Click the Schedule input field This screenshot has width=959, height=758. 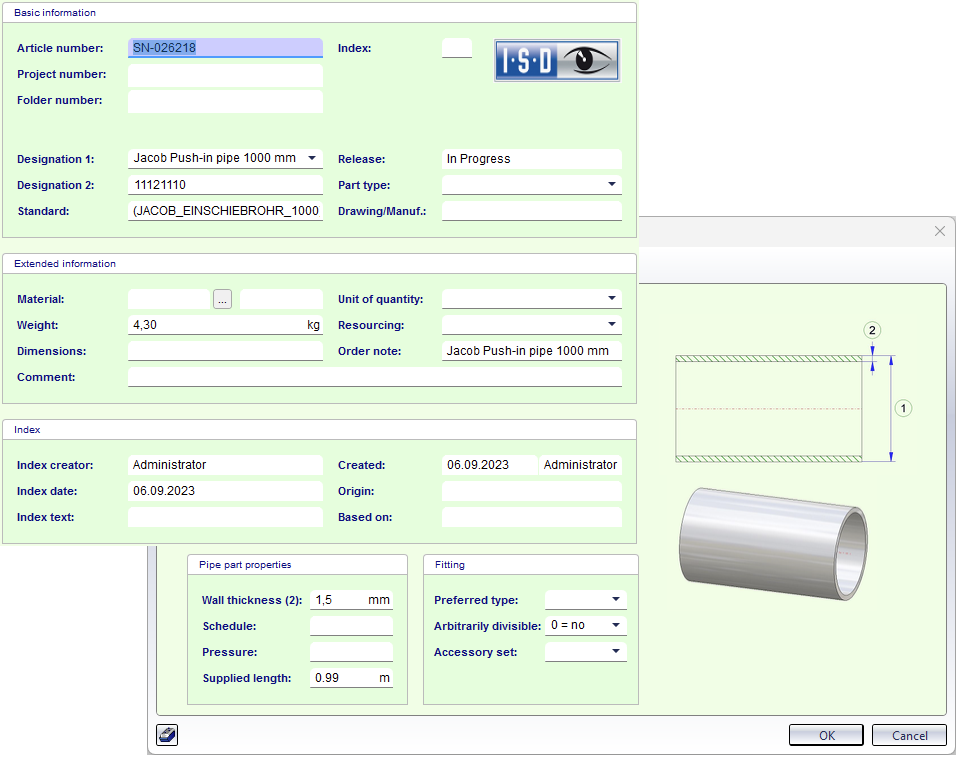pyautogui.click(x=351, y=626)
